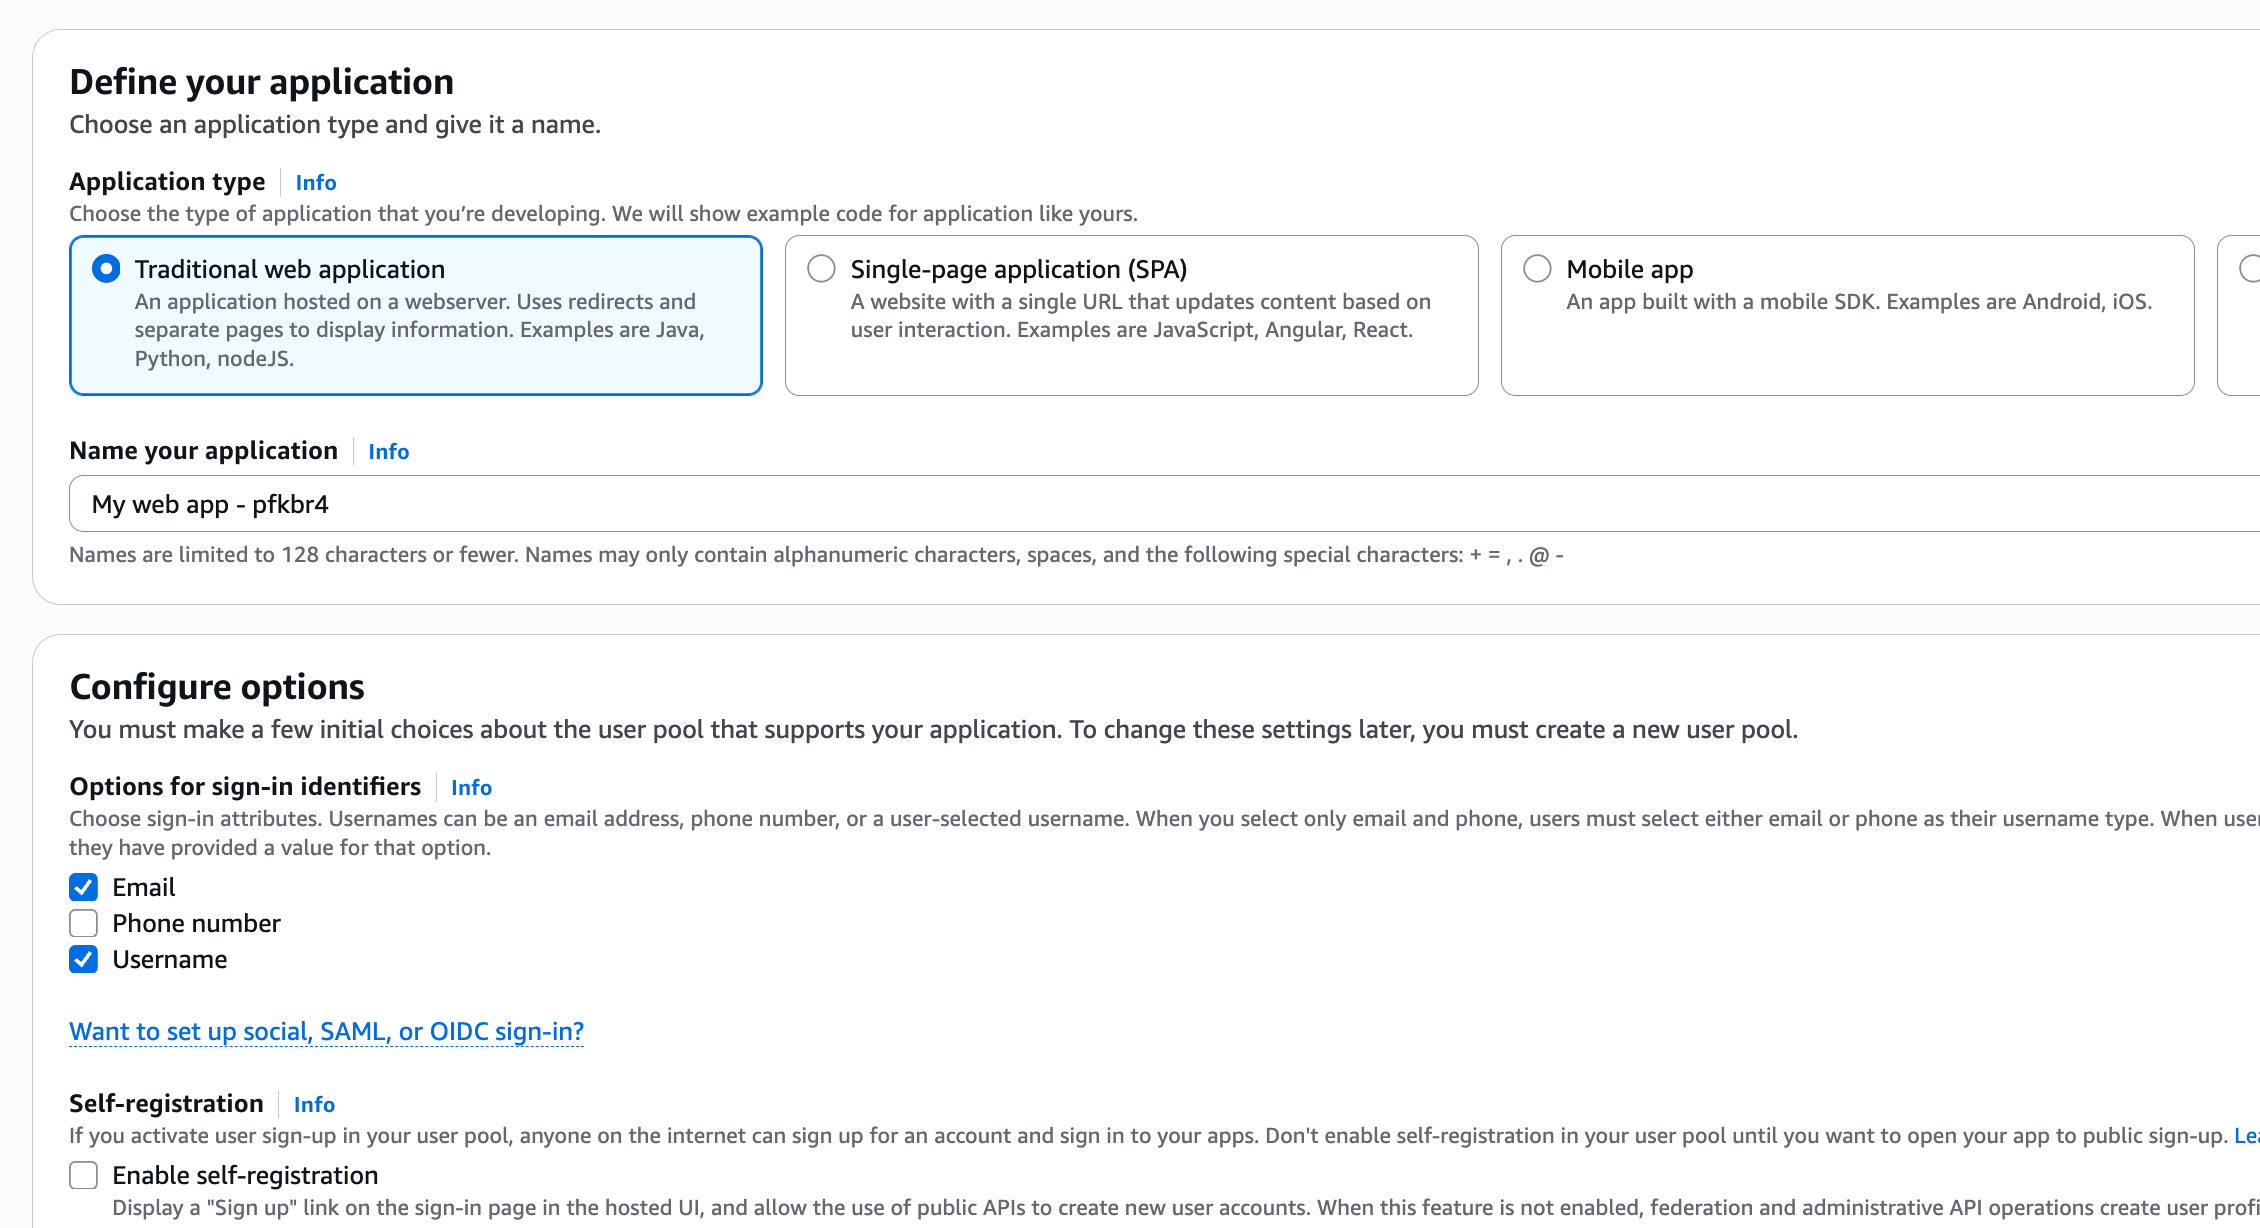Image resolution: width=2260 pixels, height=1228 pixels.
Task: Click the application name text field
Action: click(1160, 504)
